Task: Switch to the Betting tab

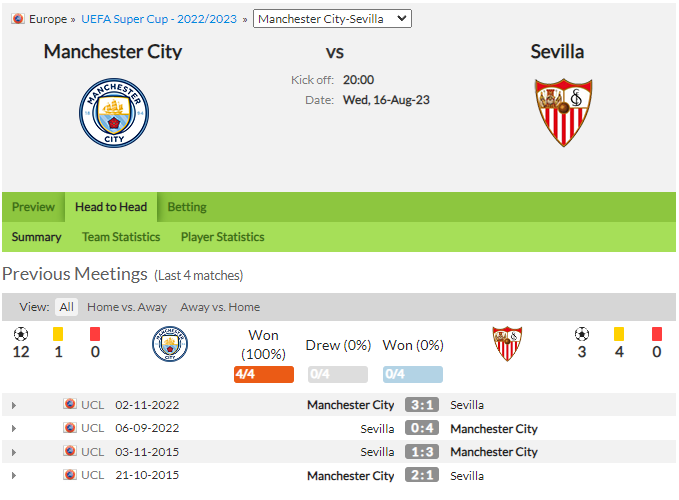Action: click(187, 207)
